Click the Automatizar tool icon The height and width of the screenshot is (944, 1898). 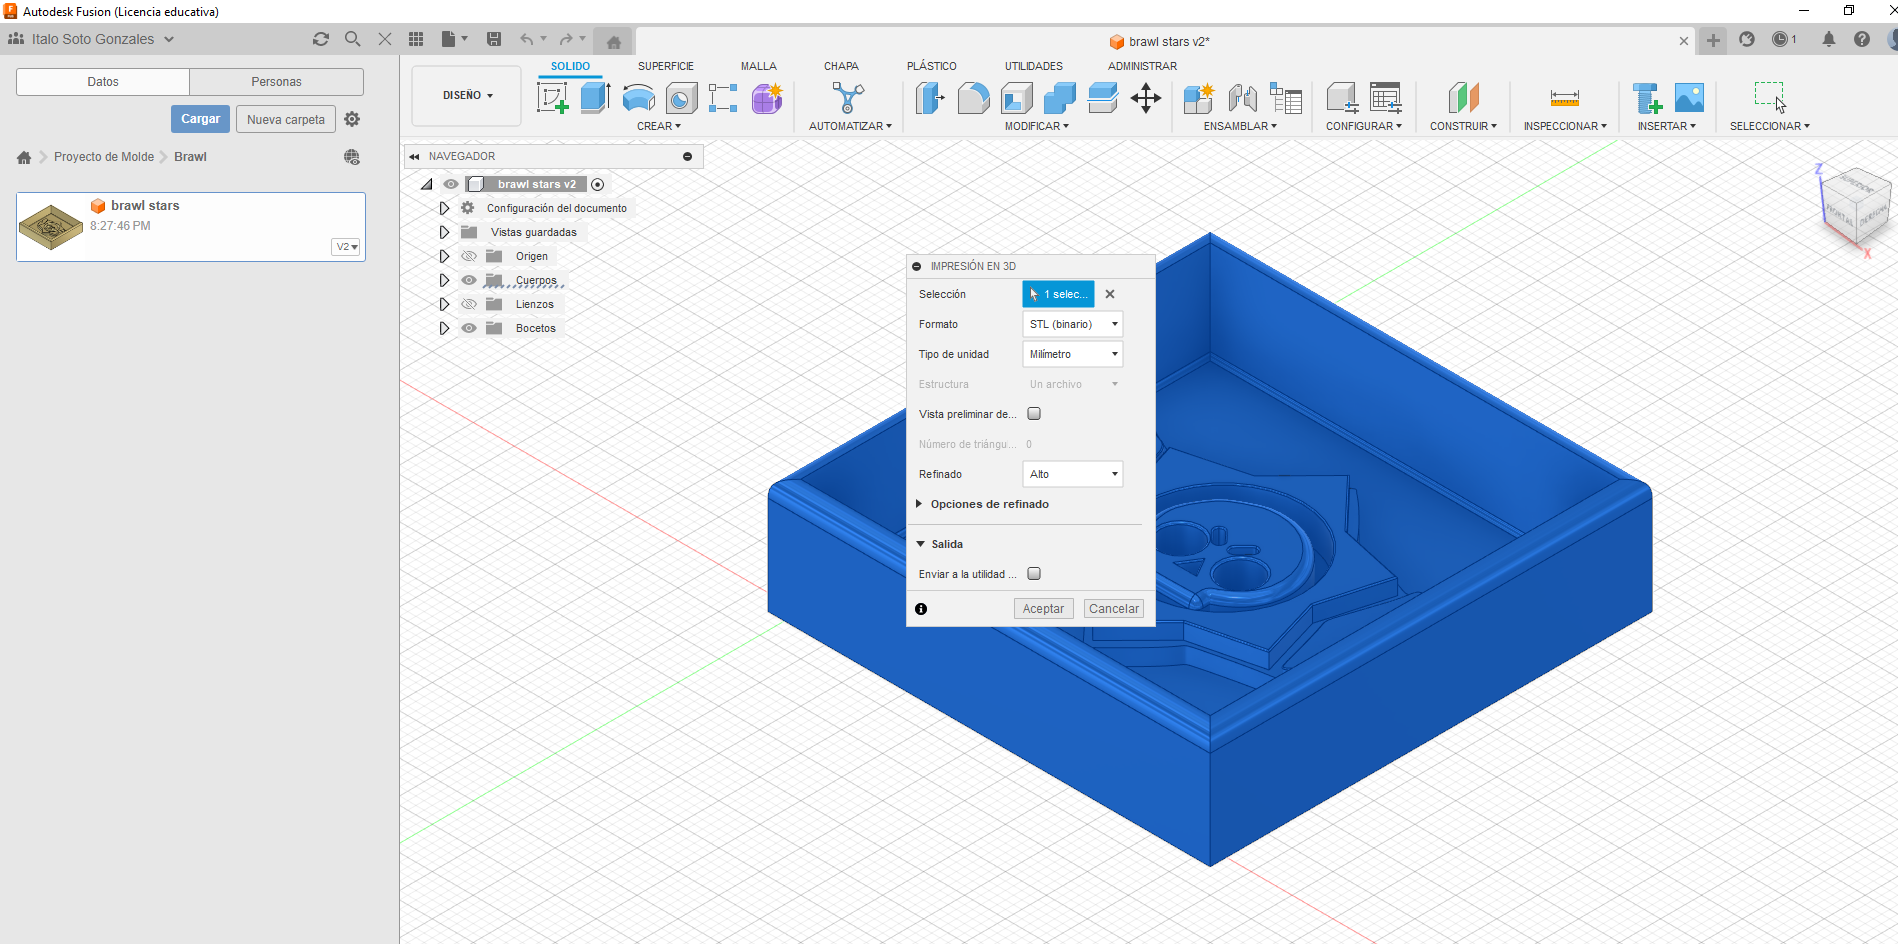click(x=848, y=98)
